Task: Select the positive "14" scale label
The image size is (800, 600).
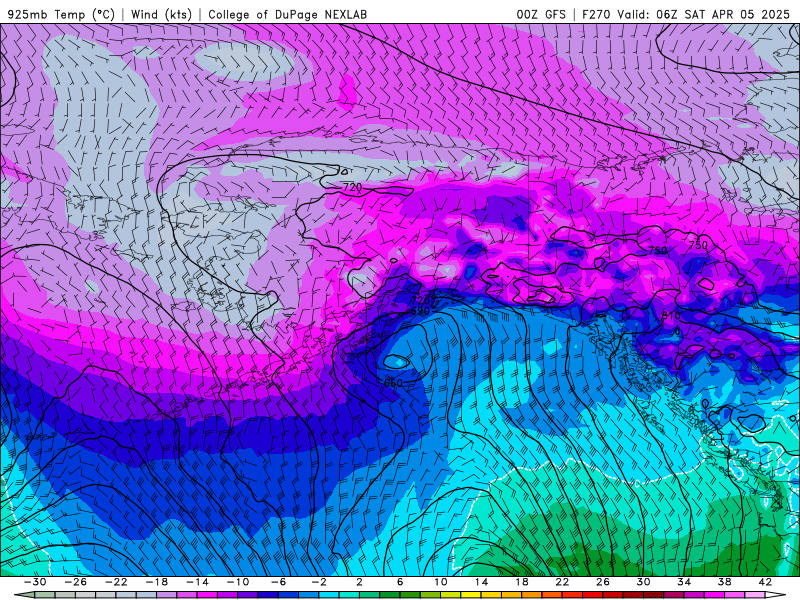Action: (x=481, y=582)
